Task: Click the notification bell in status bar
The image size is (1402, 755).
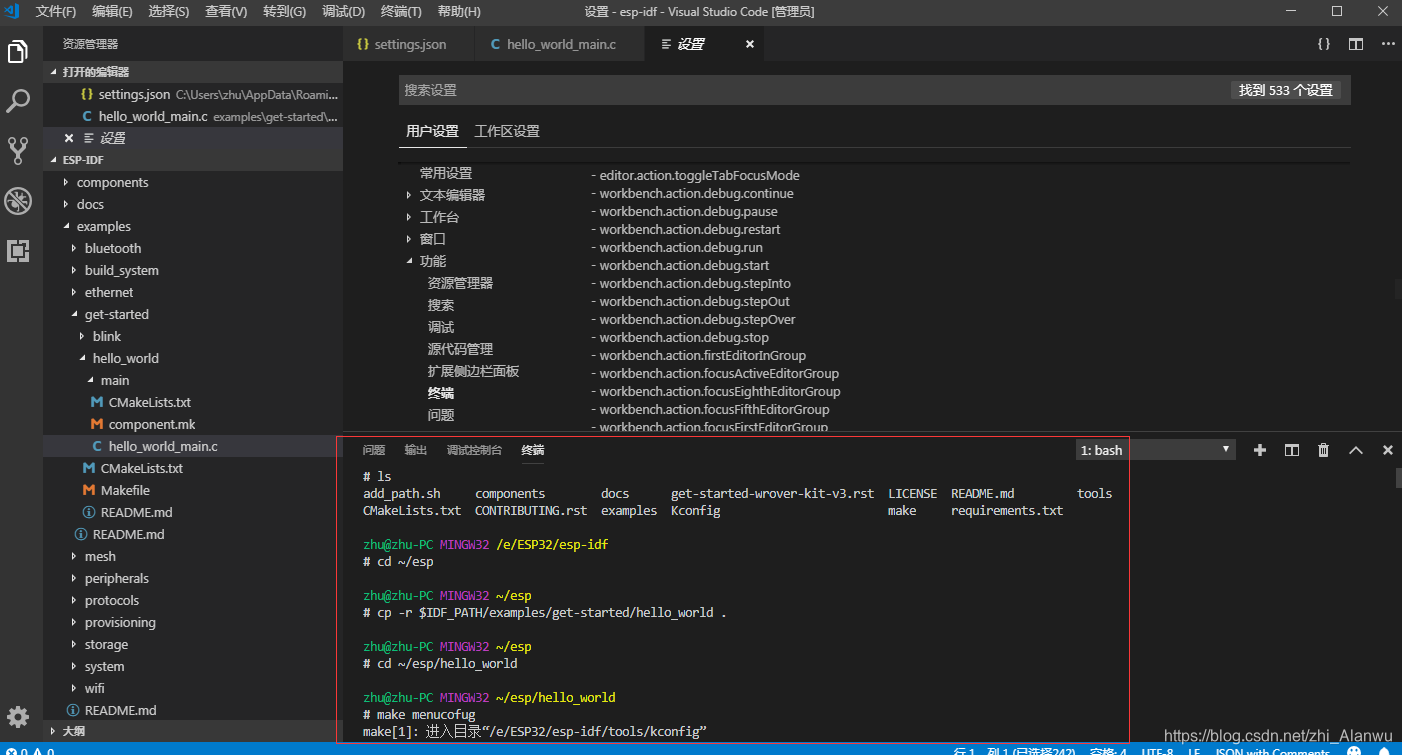Action: point(1384,752)
